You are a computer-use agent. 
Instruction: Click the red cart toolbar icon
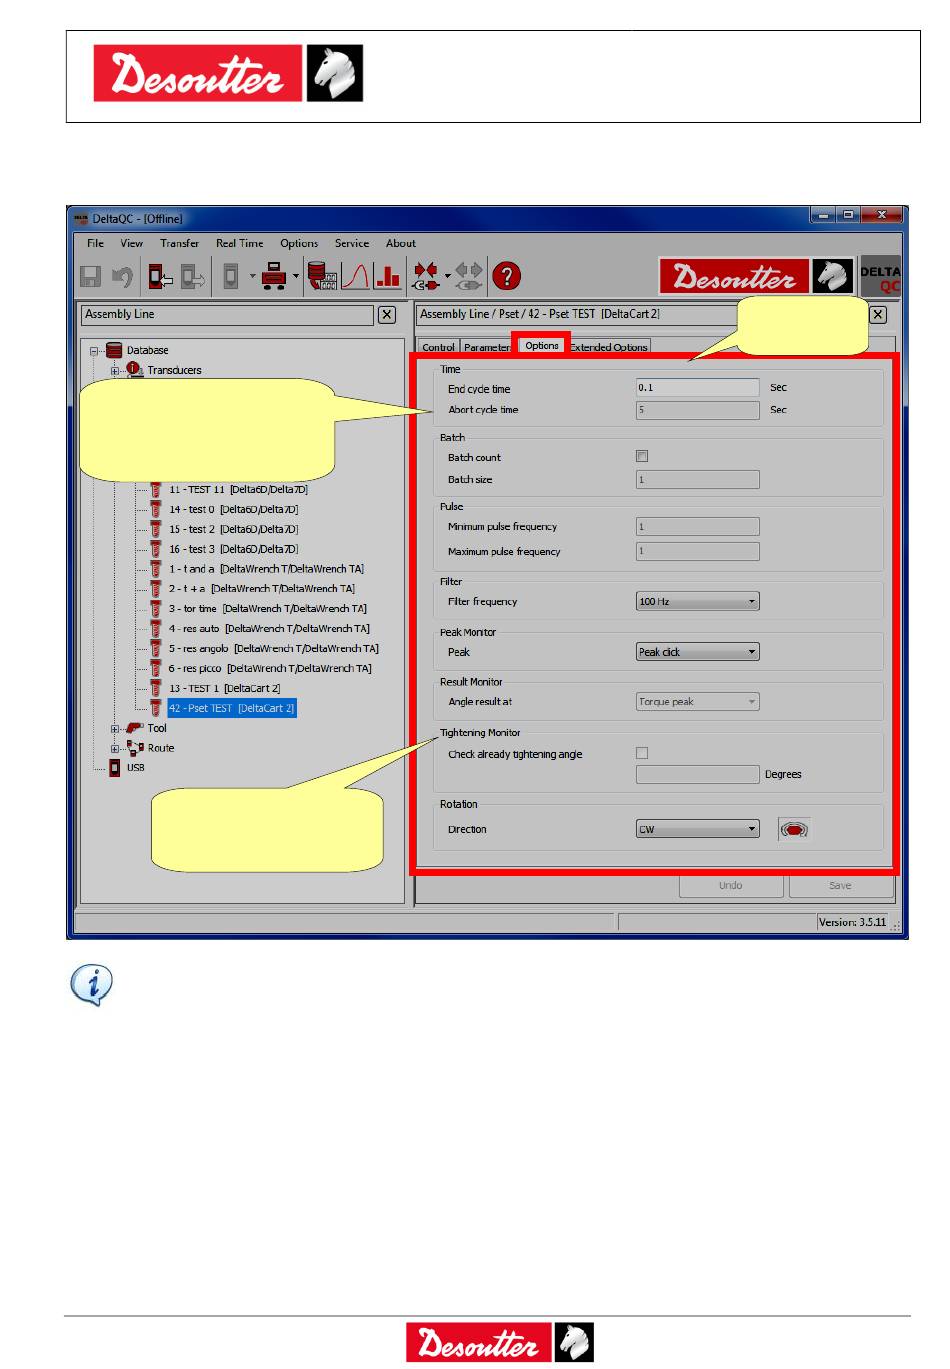(274, 277)
